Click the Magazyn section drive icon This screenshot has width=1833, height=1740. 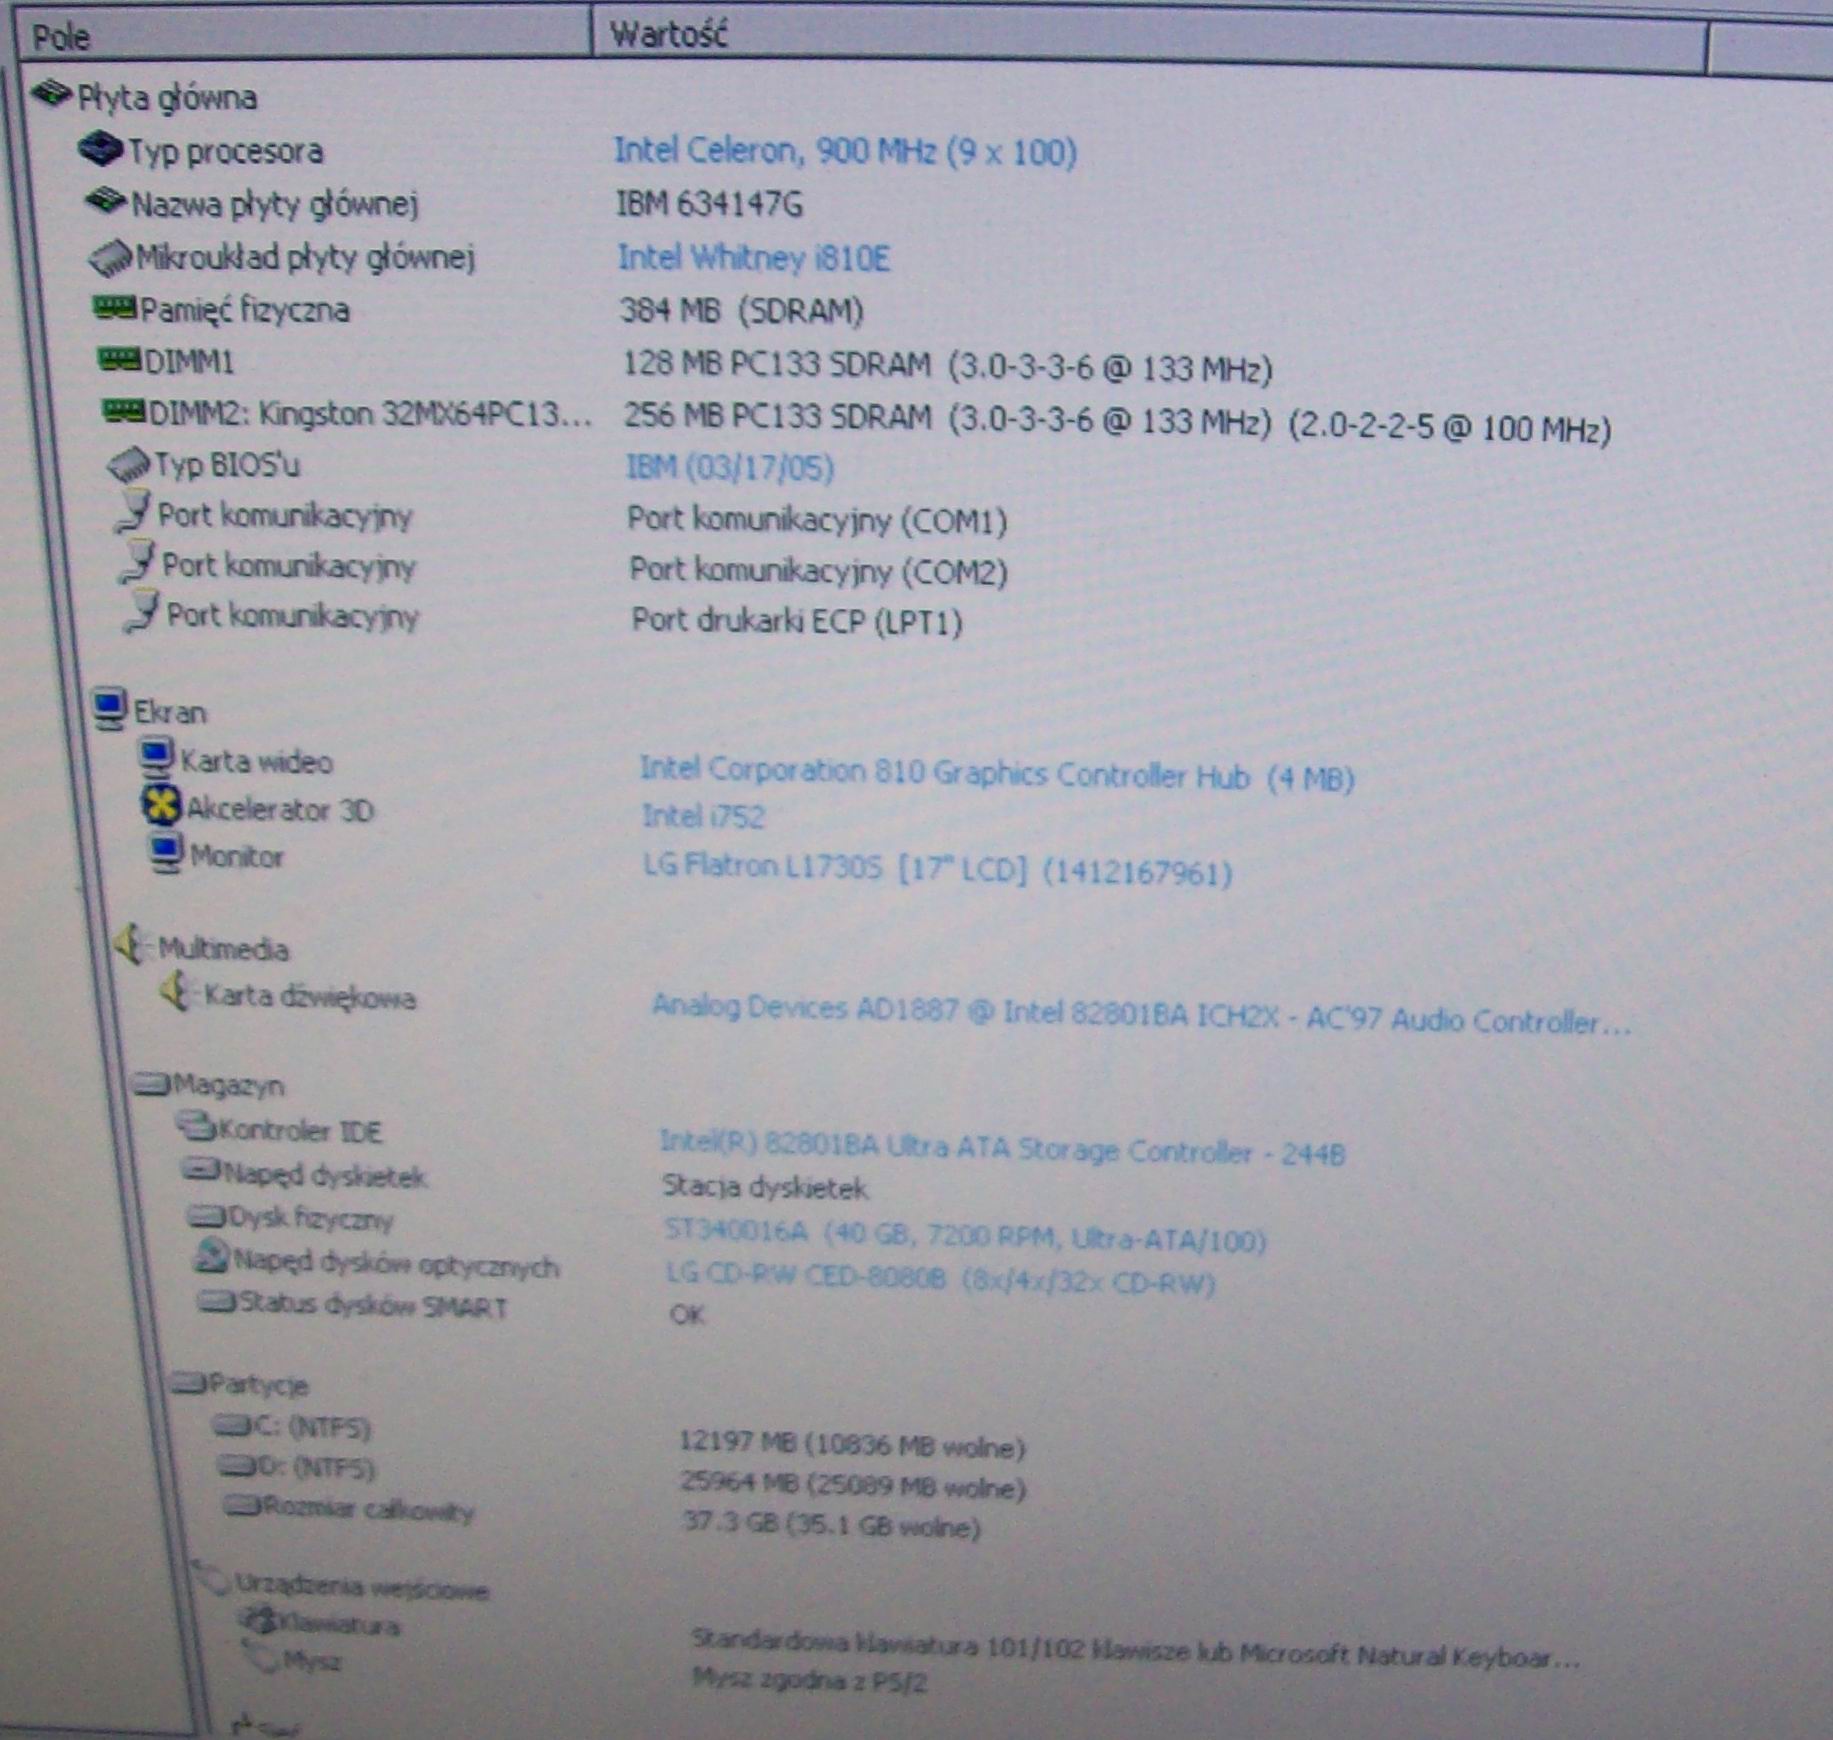click(152, 1084)
